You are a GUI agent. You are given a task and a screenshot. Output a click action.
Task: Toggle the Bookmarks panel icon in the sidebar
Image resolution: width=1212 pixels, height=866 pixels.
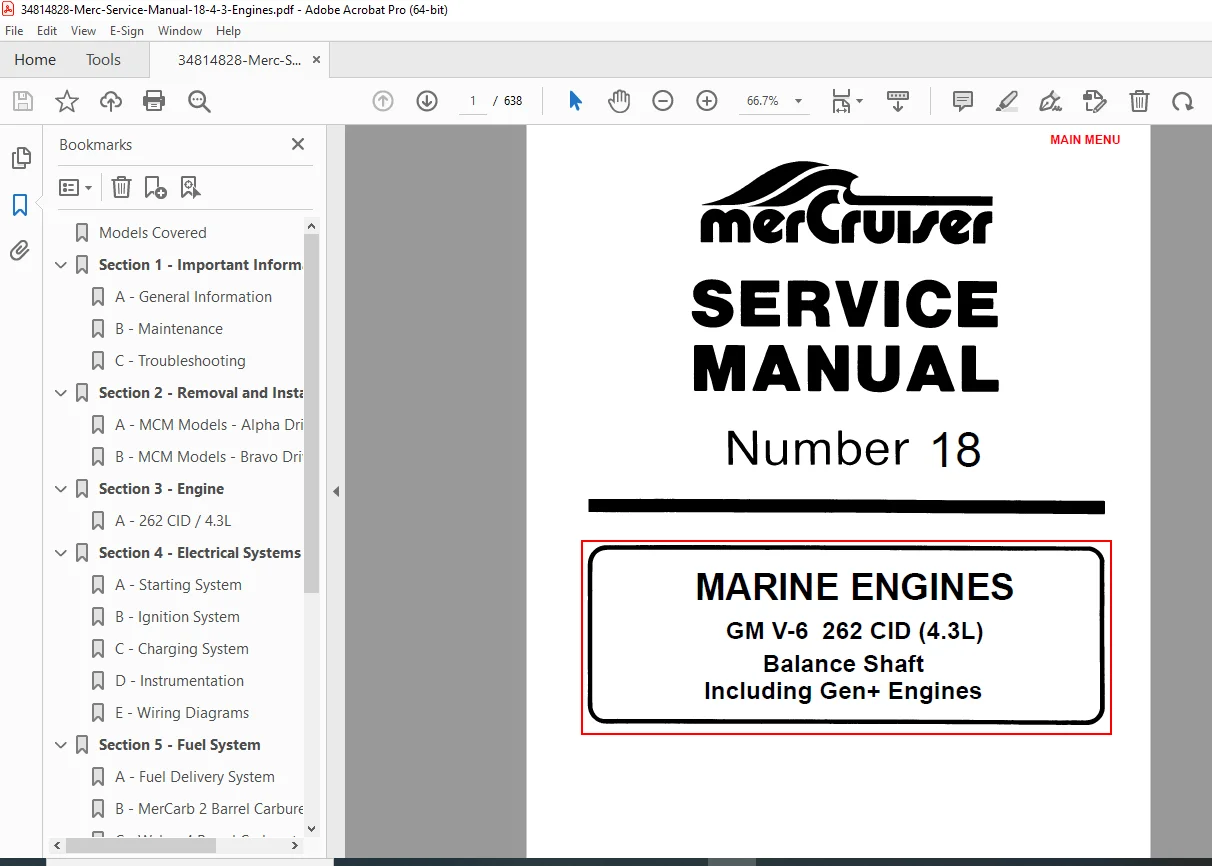pyautogui.click(x=20, y=205)
